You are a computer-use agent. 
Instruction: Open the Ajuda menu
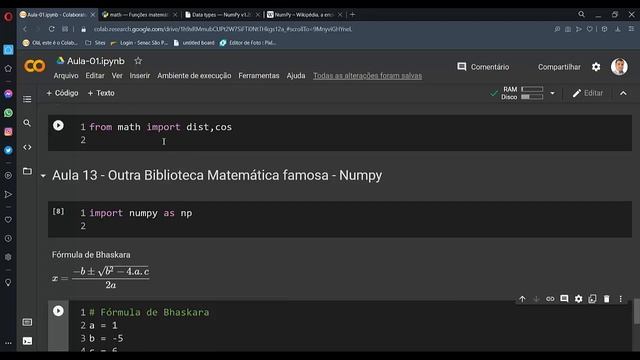tap(296, 76)
